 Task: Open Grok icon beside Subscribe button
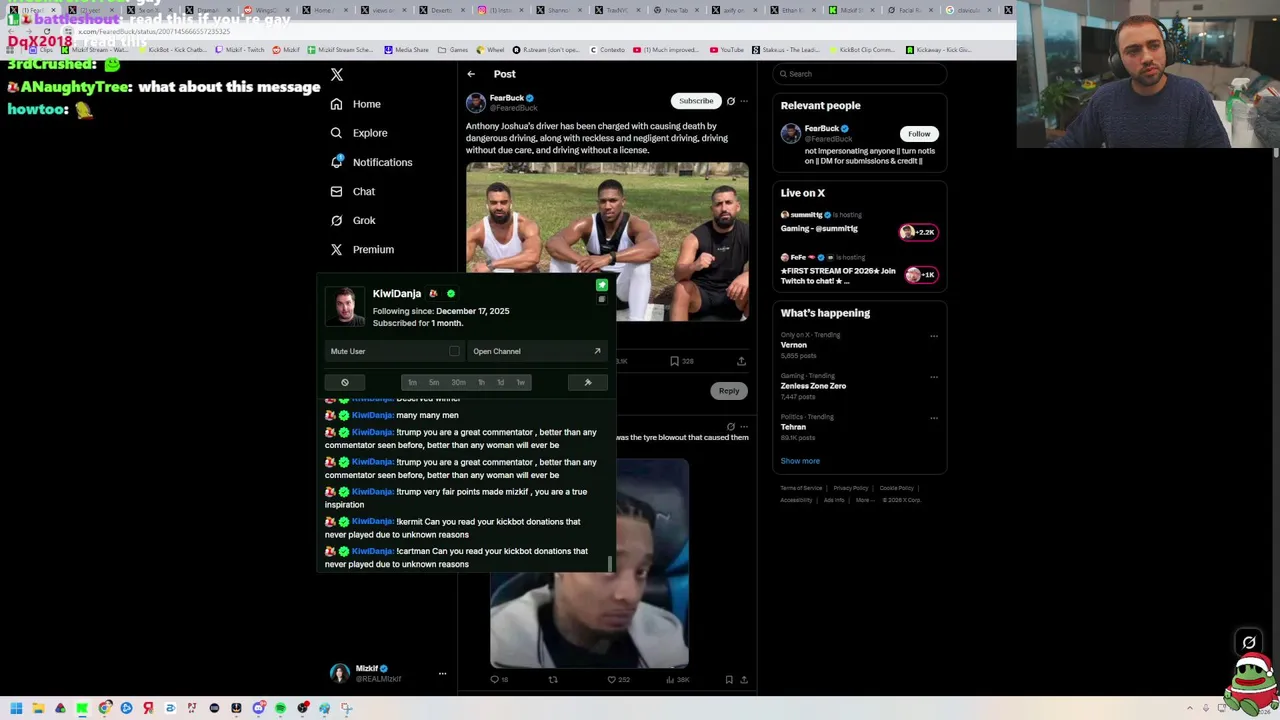point(731,101)
